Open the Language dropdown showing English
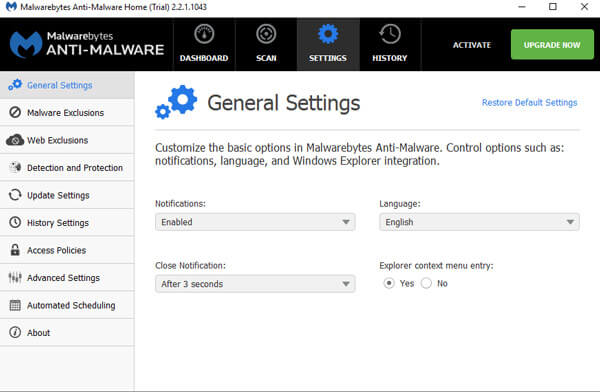Image resolution: width=600 pixels, height=392 pixels. (479, 222)
